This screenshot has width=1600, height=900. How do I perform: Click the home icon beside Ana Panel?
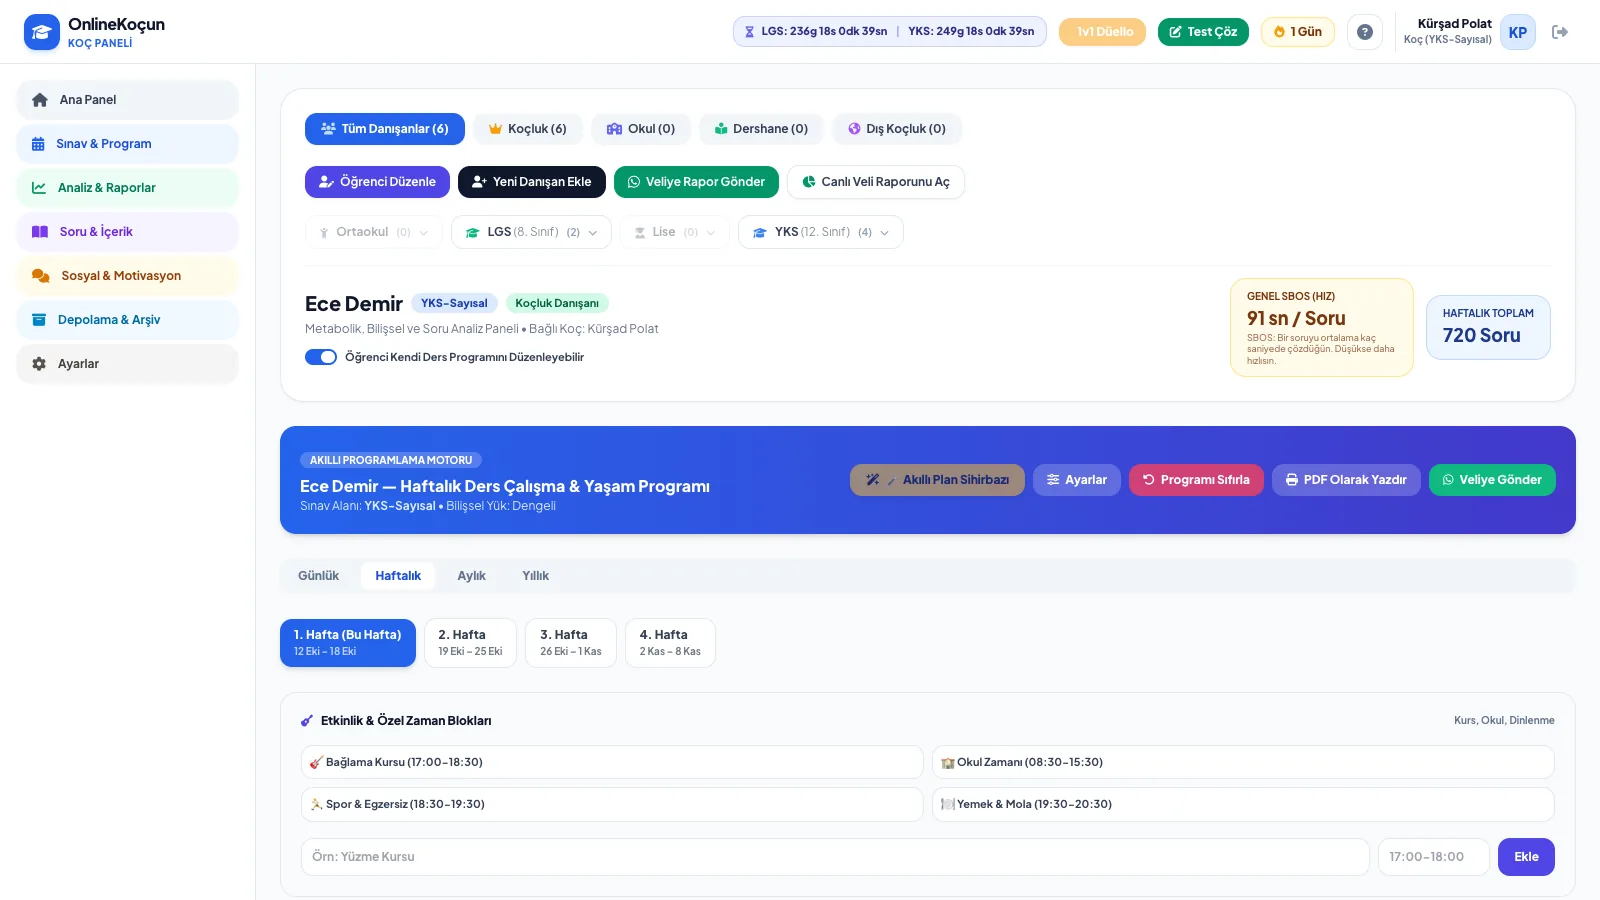pyautogui.click(x=40, y=100)
